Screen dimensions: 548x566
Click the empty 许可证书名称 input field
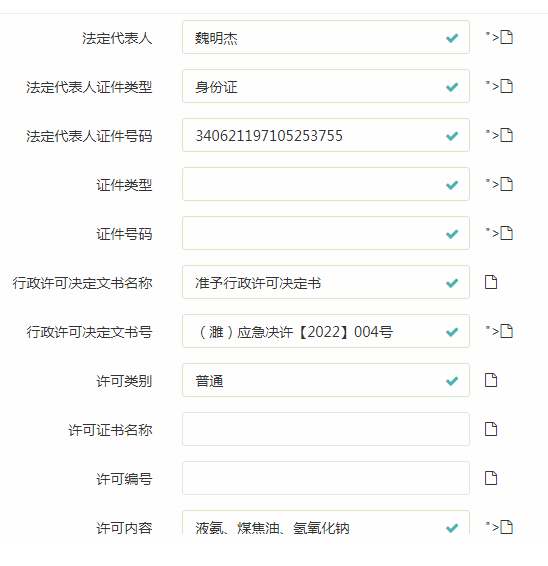coord(326,429)
